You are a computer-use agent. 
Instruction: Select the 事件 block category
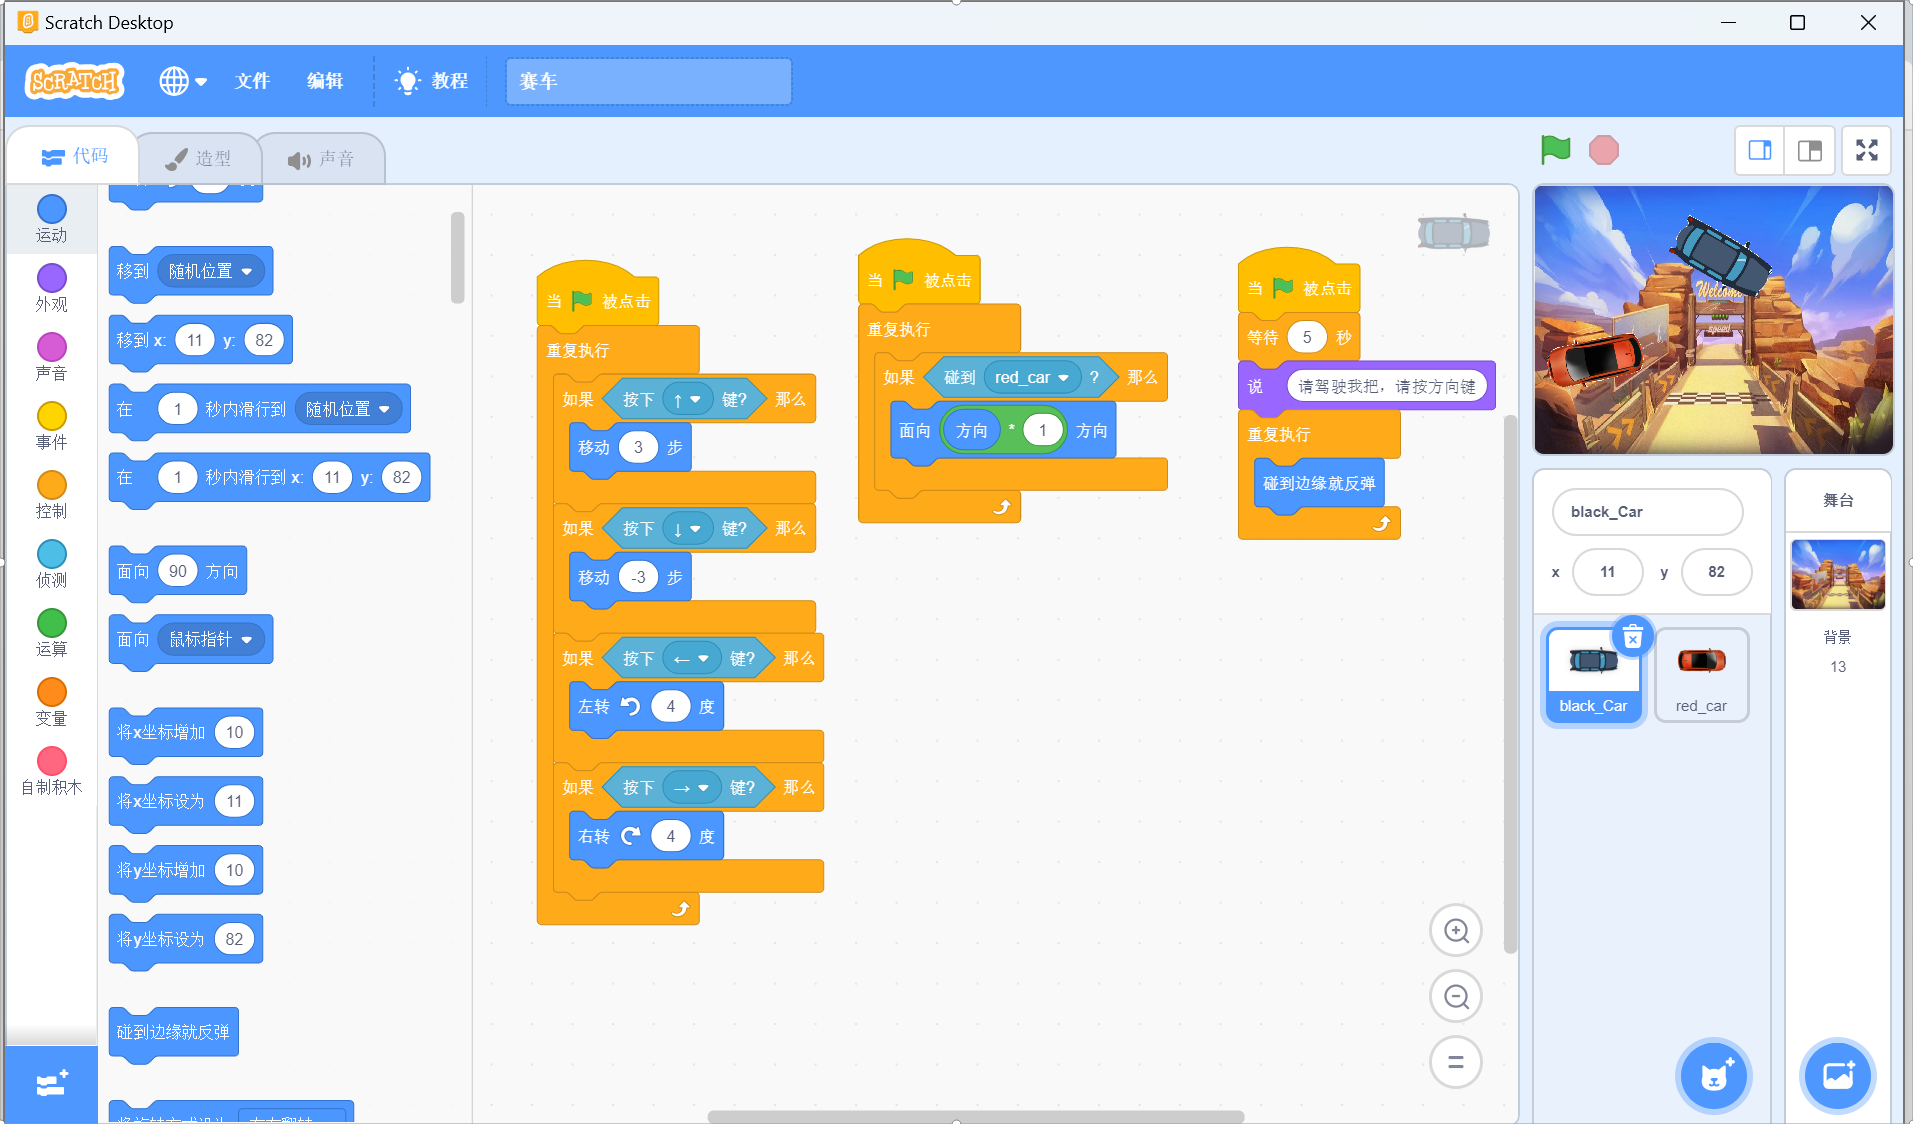[52, 426]
